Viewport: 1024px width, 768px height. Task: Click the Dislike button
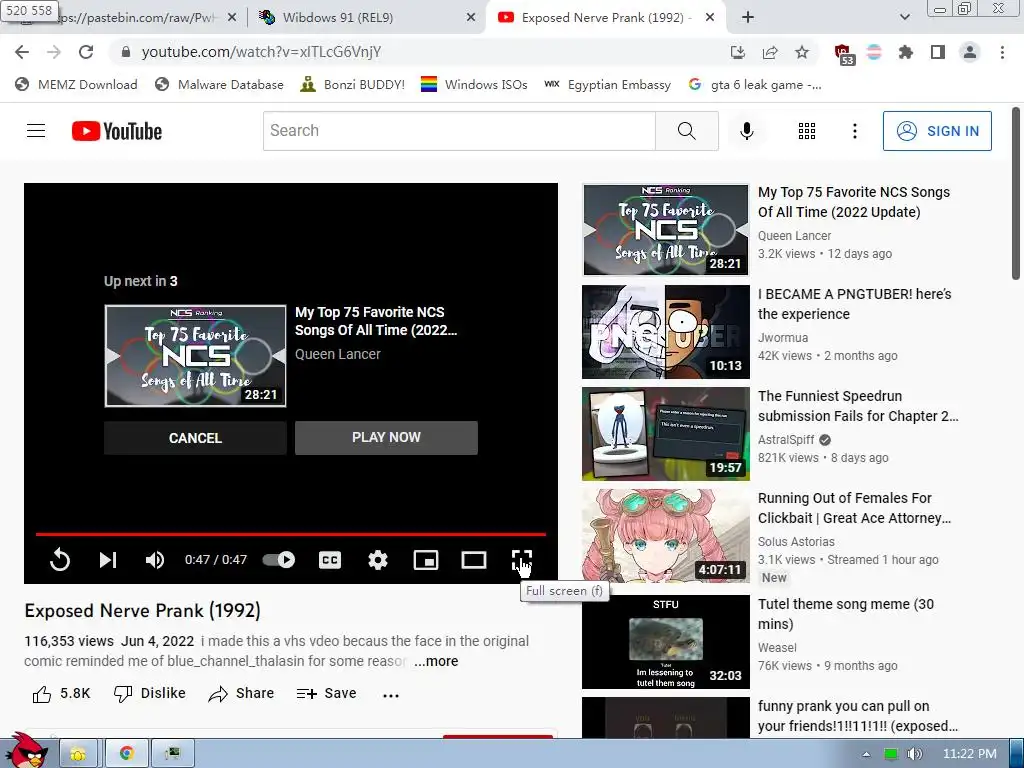150,694
